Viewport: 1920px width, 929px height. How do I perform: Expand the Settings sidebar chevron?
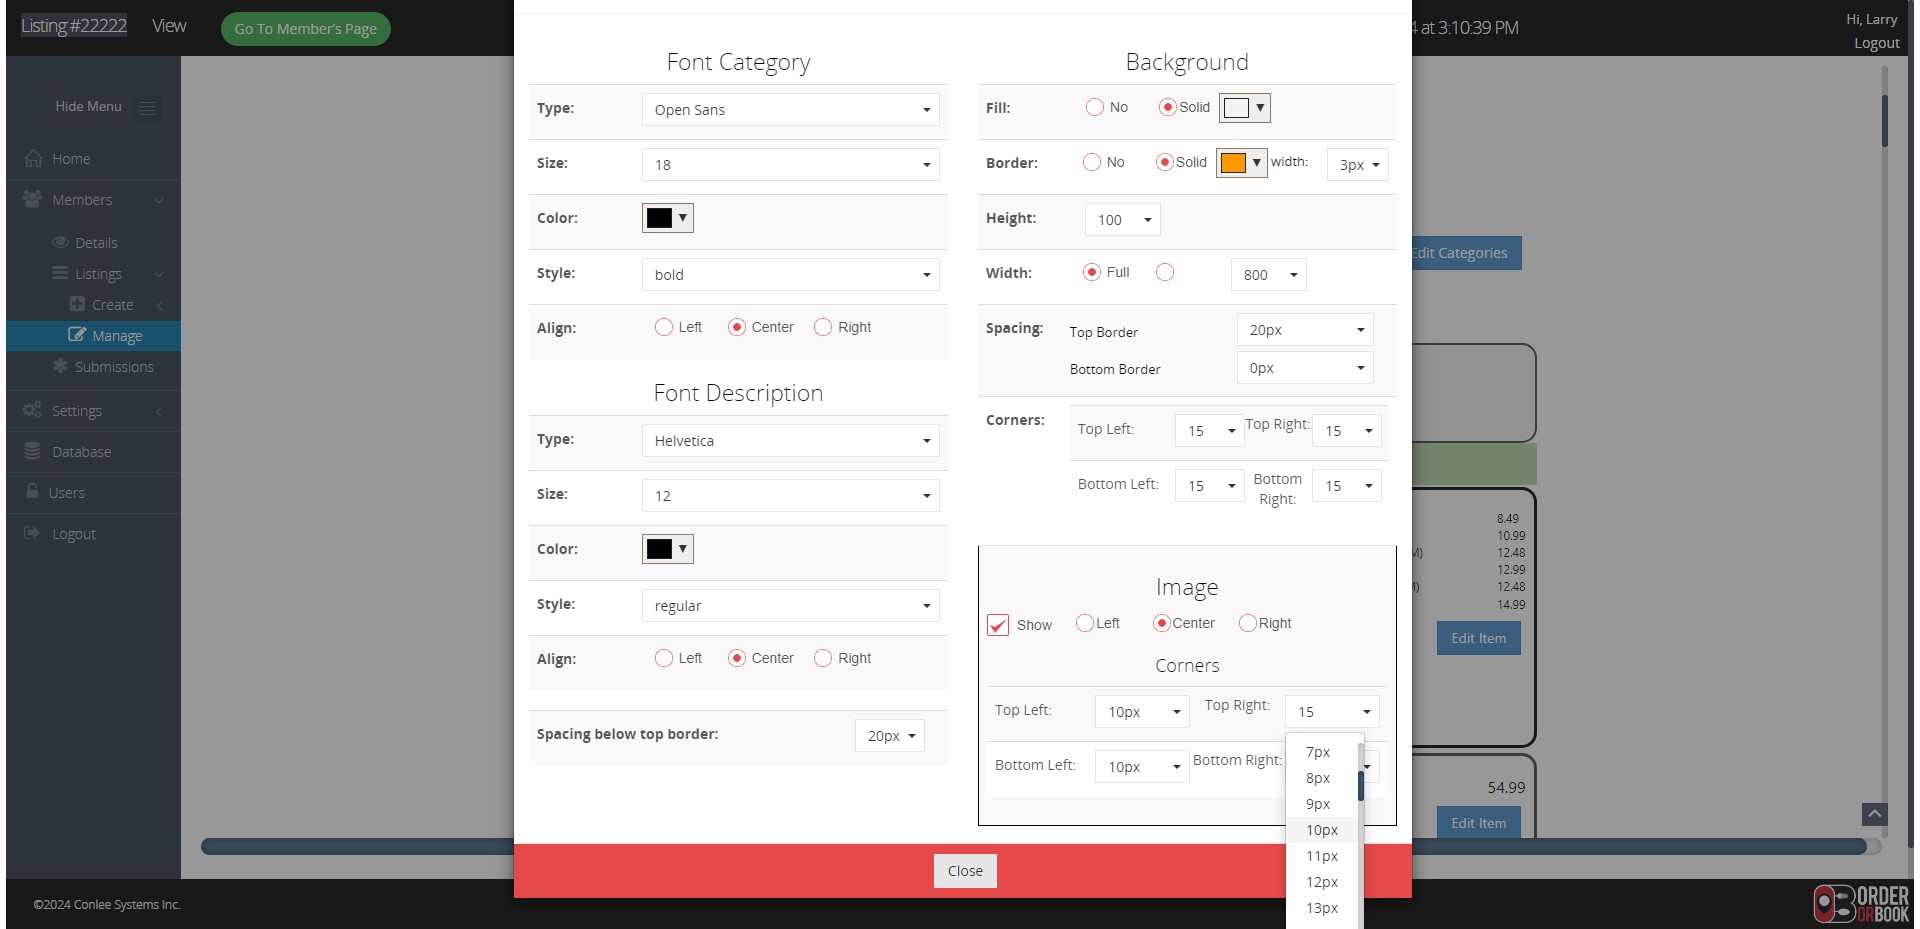pyautogui.click(x=159, y=411)
